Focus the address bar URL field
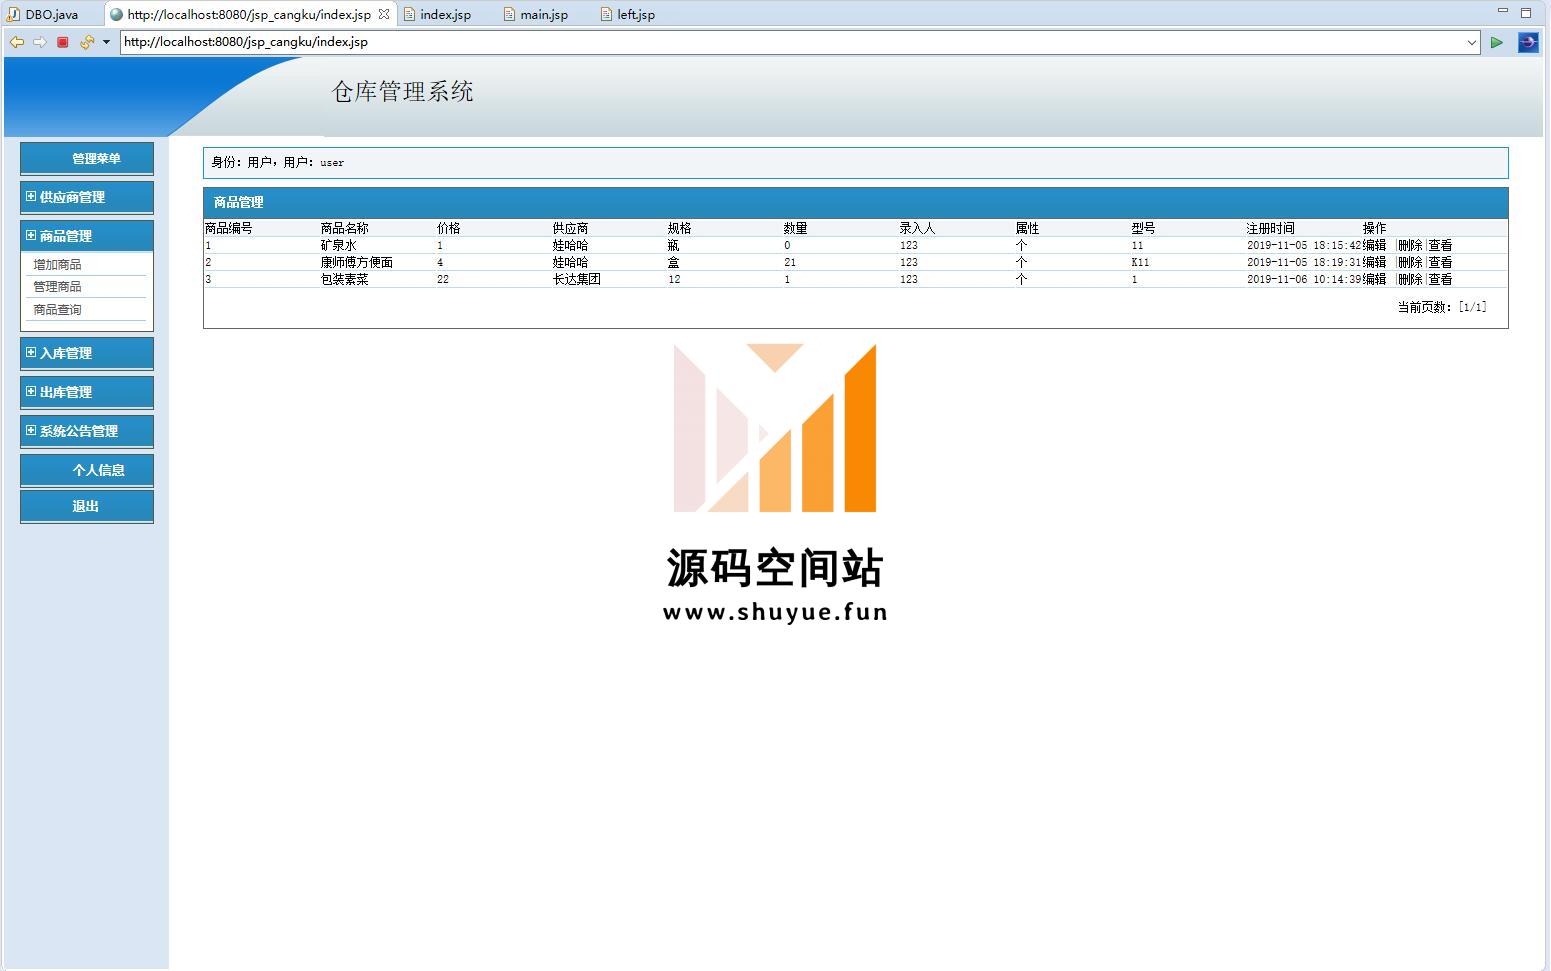Viewport: 1551px width, 971px height. [792, 42]
